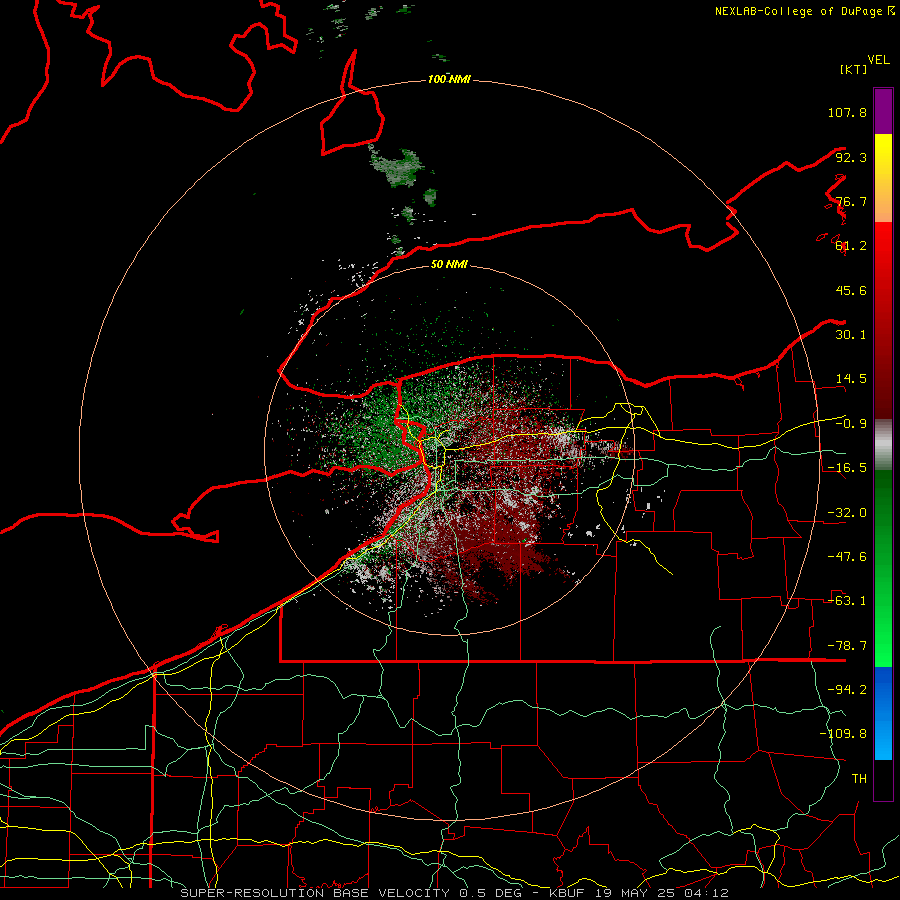Click the blue segment of velocity color bar
This screenshot has width=900, height=900.
[883, 713]
